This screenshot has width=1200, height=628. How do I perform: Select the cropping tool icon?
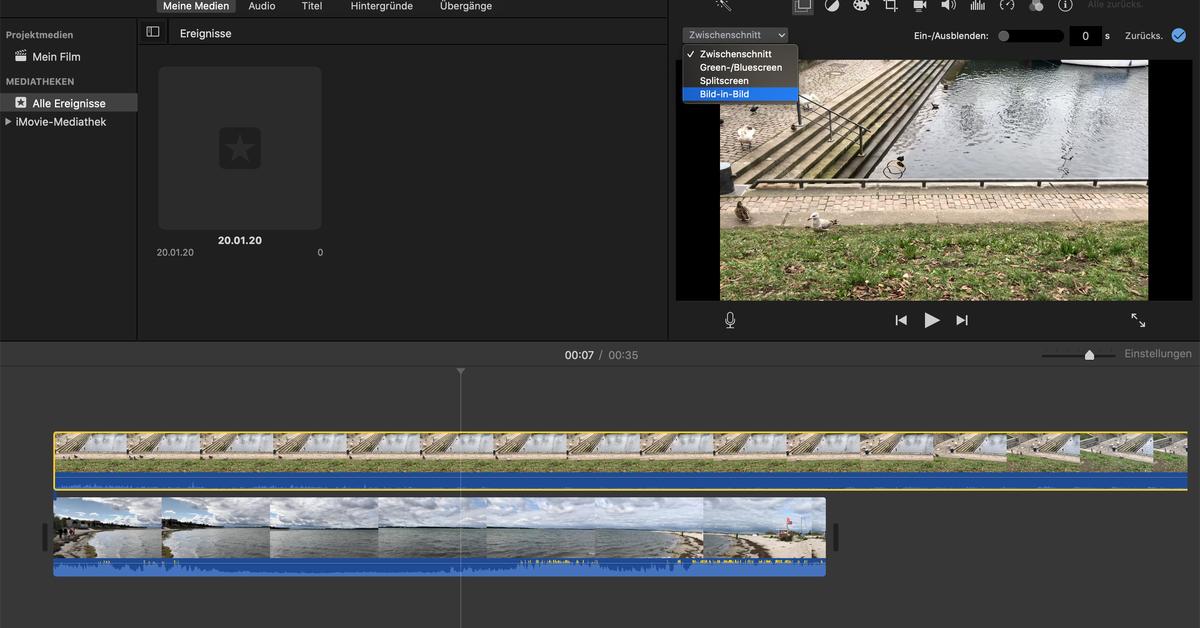tap(890, 5)
